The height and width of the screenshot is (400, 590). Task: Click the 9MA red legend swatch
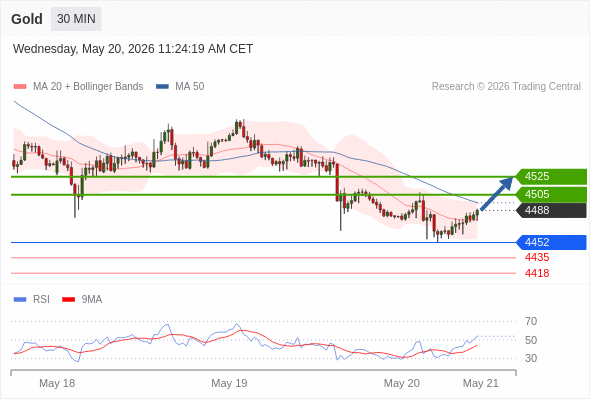pyautogui.click(x=68, y=300)
